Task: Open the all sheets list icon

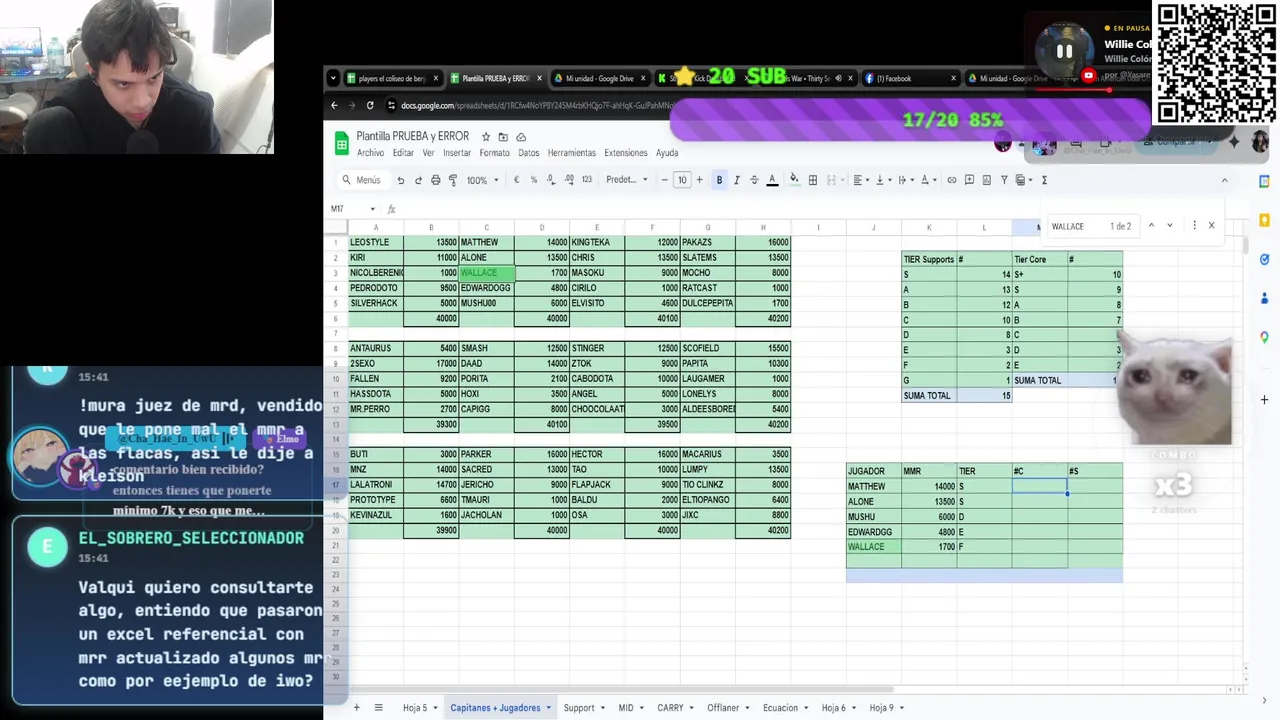Action: [378, 708]
